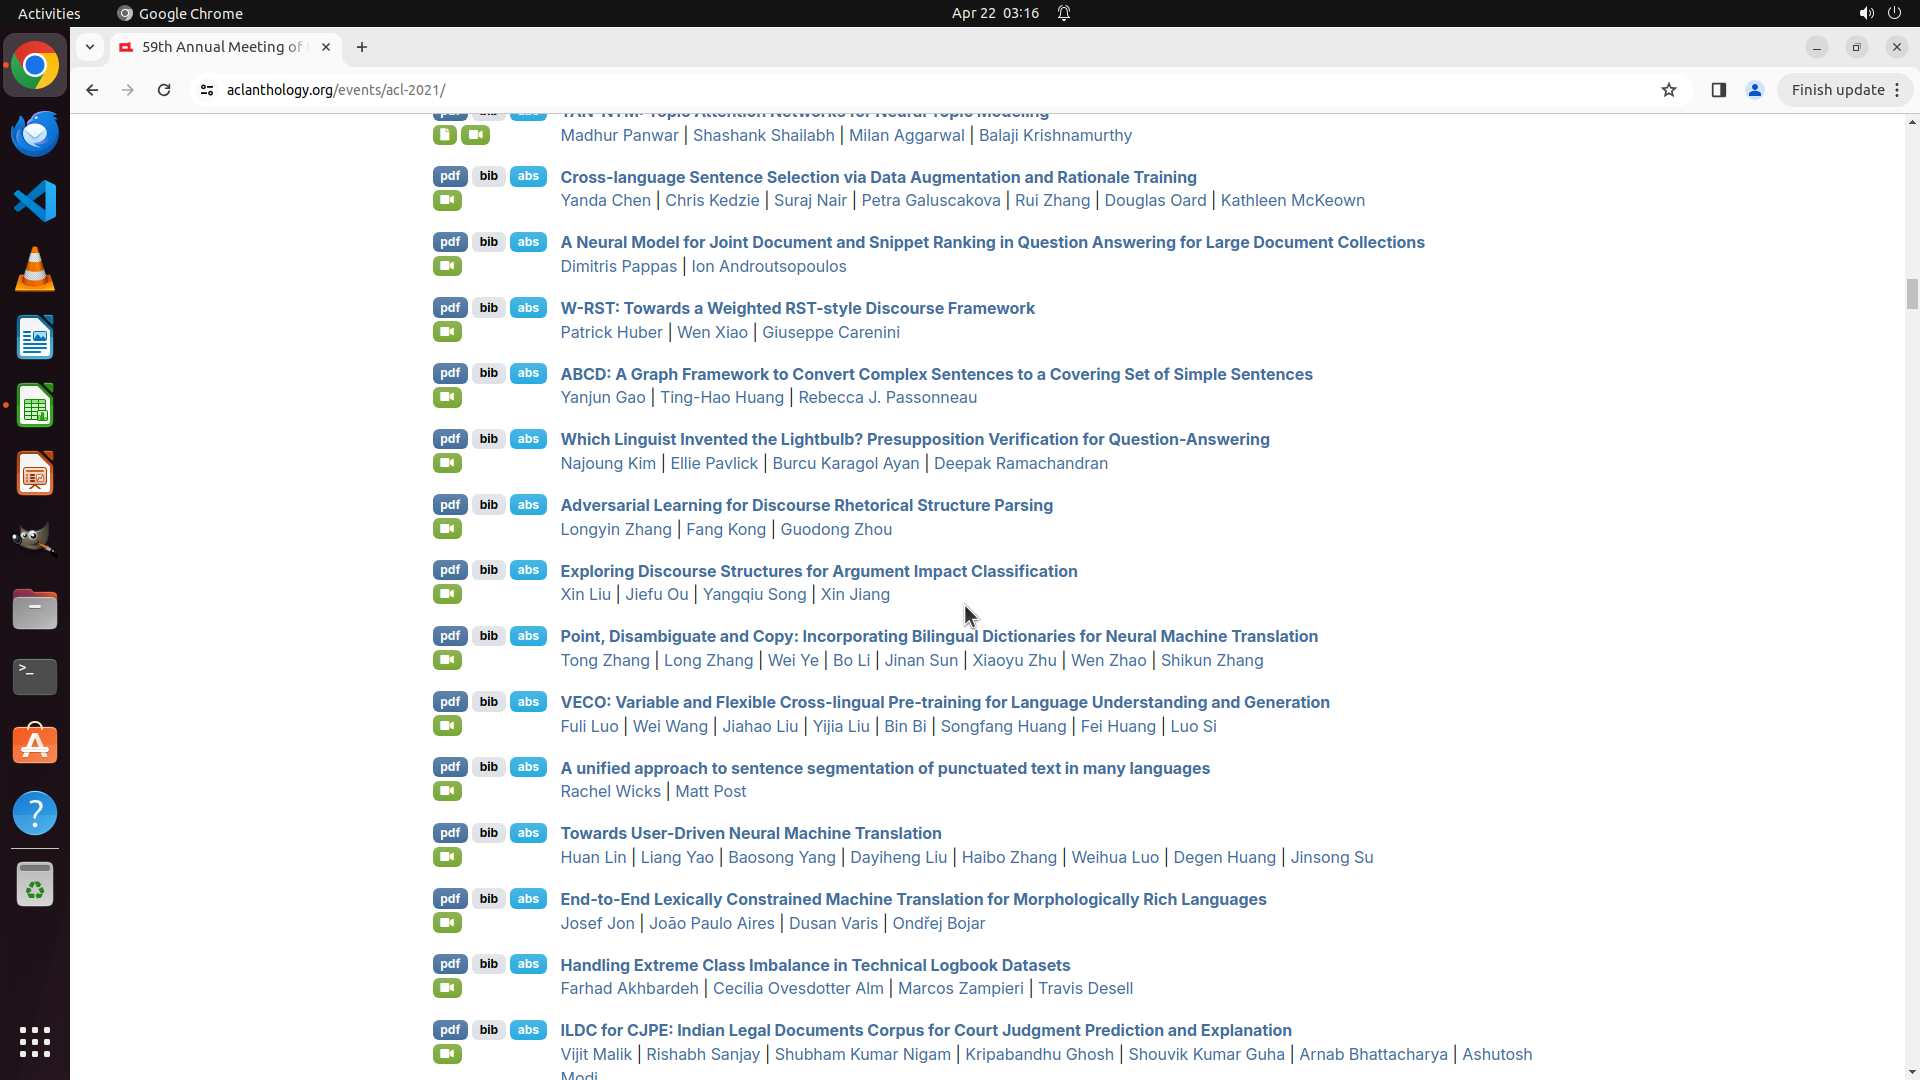Open Activities overview

tap(49, 13)
